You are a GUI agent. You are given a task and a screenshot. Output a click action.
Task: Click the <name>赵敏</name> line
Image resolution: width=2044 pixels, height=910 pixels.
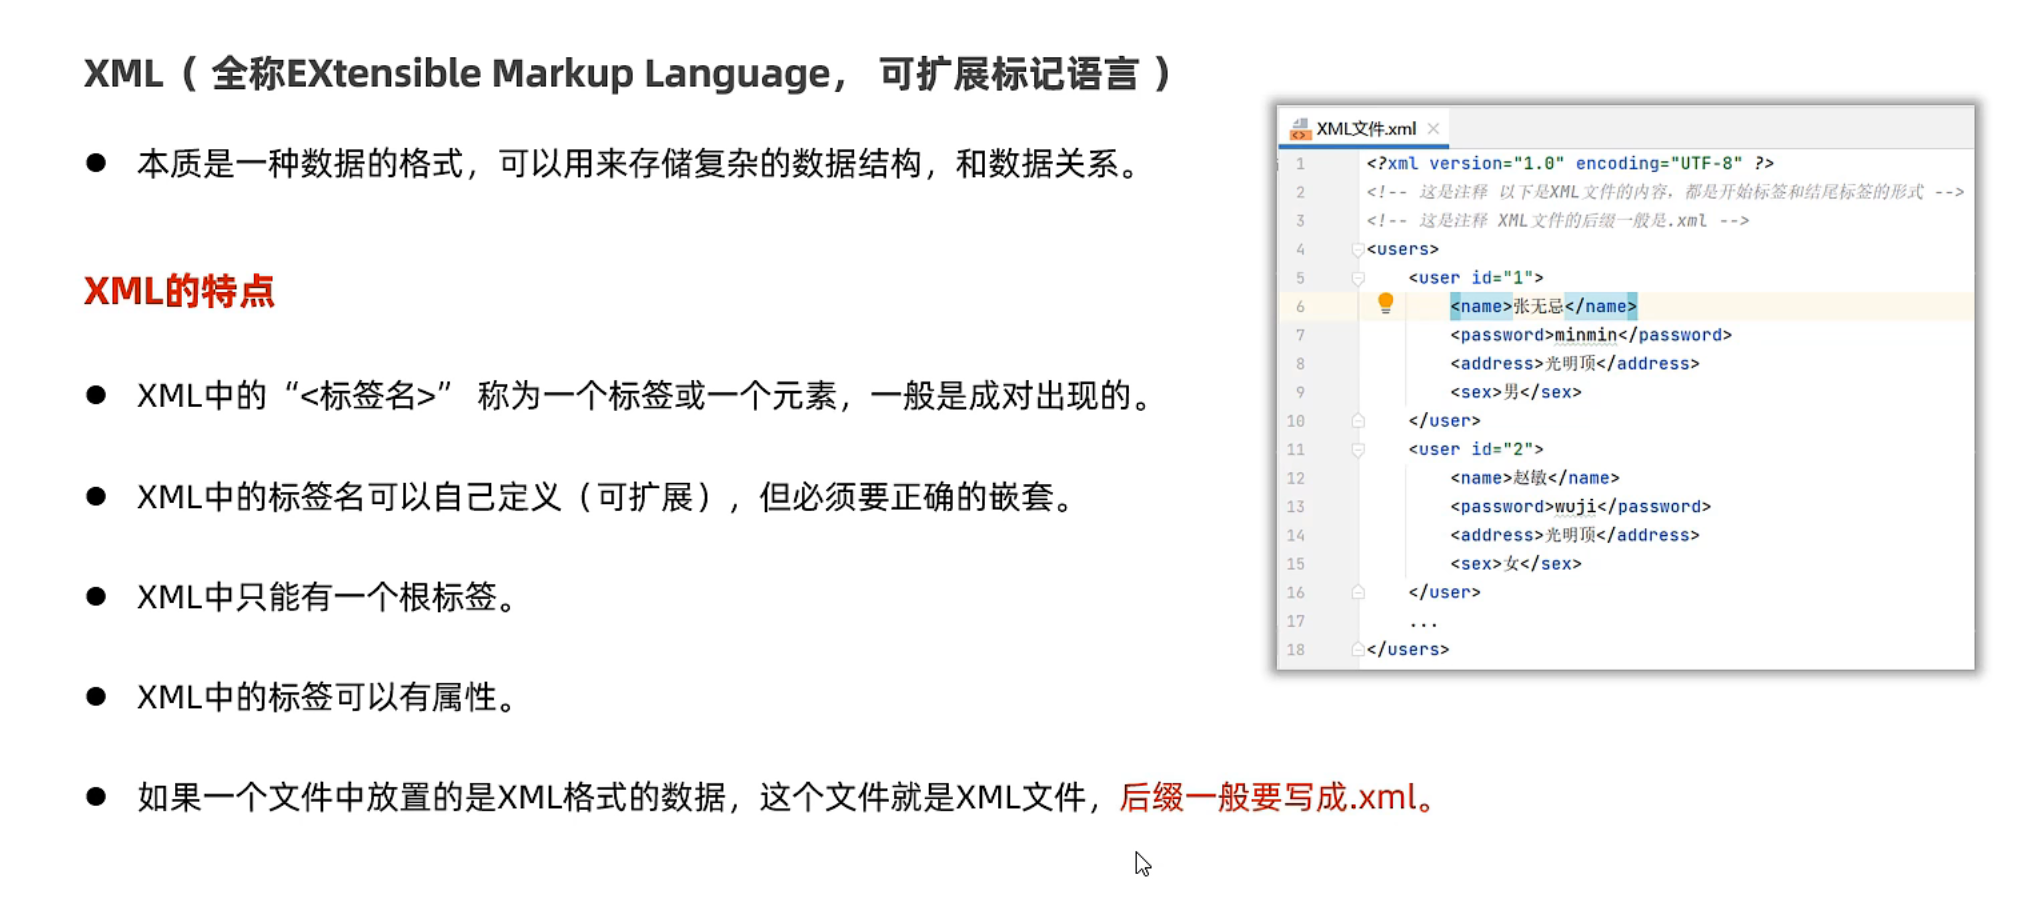pyautogui.click(x=1535, y=478)
